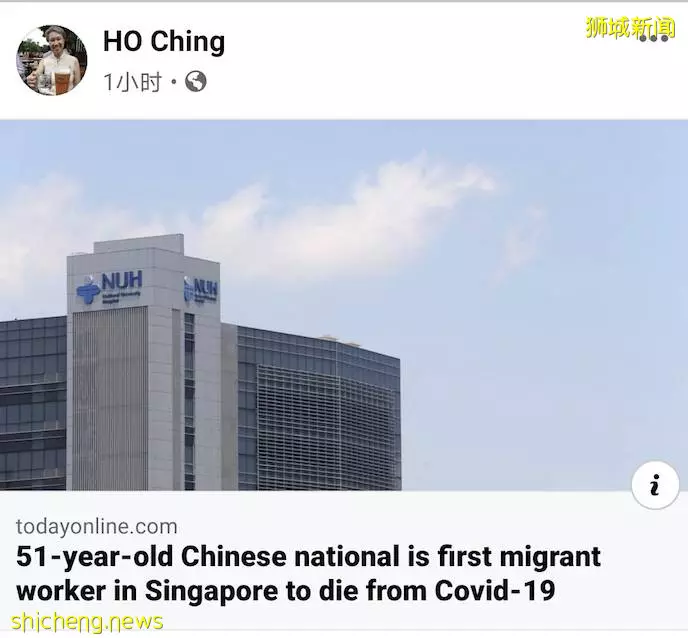Open the three-dot post options menu
The height and width of the screenshot is (638, 688).
(654, 39)
